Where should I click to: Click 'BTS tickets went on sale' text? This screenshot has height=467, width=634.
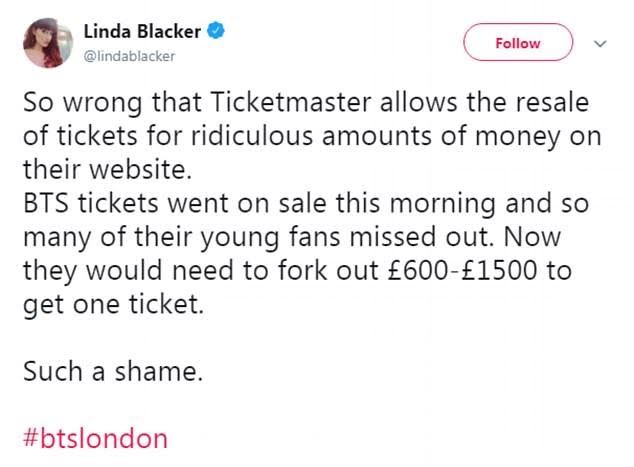click(175, 203)
